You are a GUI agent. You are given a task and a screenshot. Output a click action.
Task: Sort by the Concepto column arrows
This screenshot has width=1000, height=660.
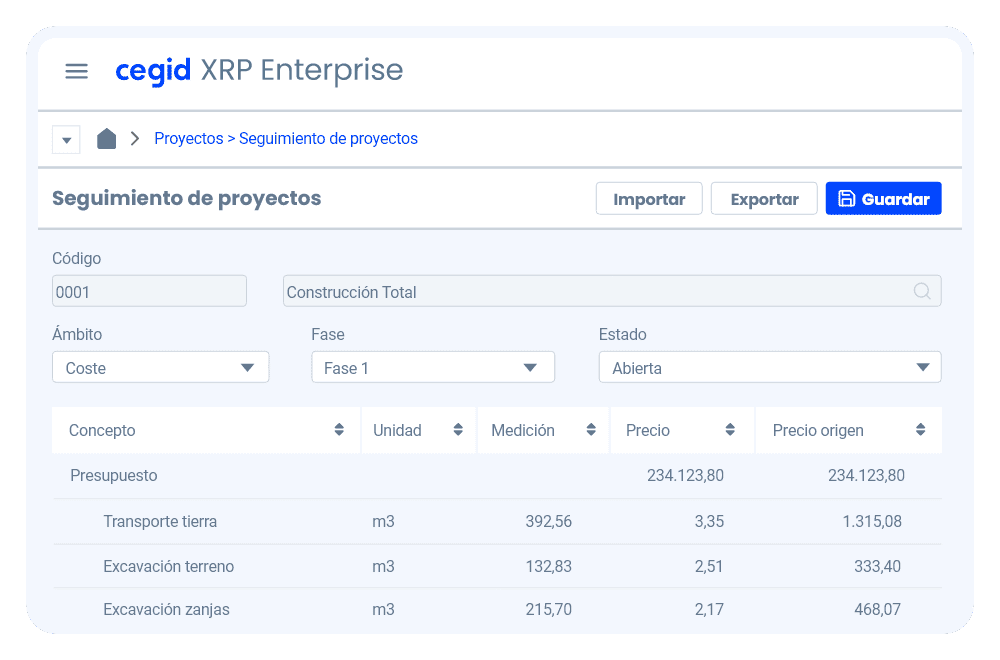[x=339, y=430]
